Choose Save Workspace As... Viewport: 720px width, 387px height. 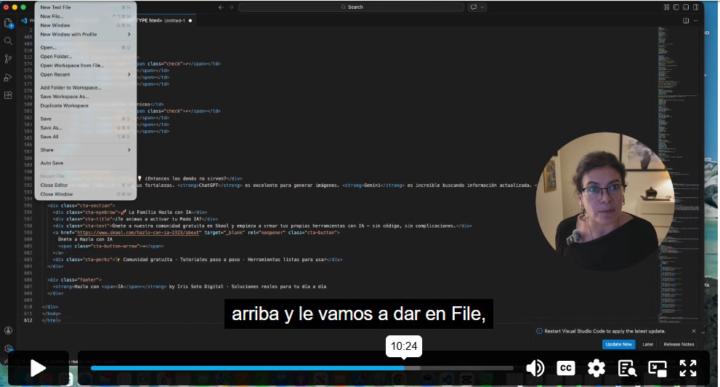coord(85,96)
